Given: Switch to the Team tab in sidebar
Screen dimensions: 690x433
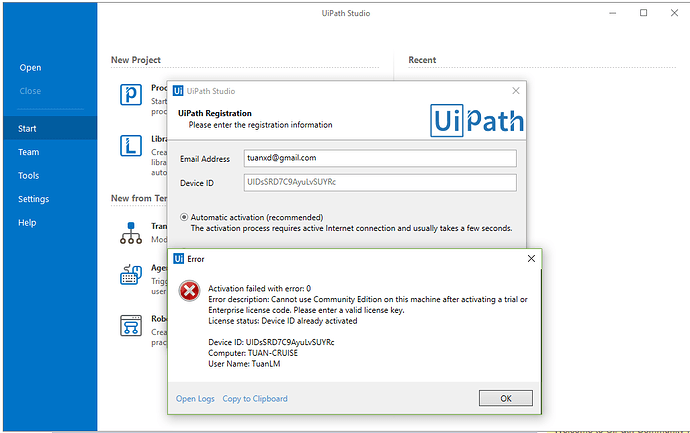Looking at the screenshot, I should 29,152.
